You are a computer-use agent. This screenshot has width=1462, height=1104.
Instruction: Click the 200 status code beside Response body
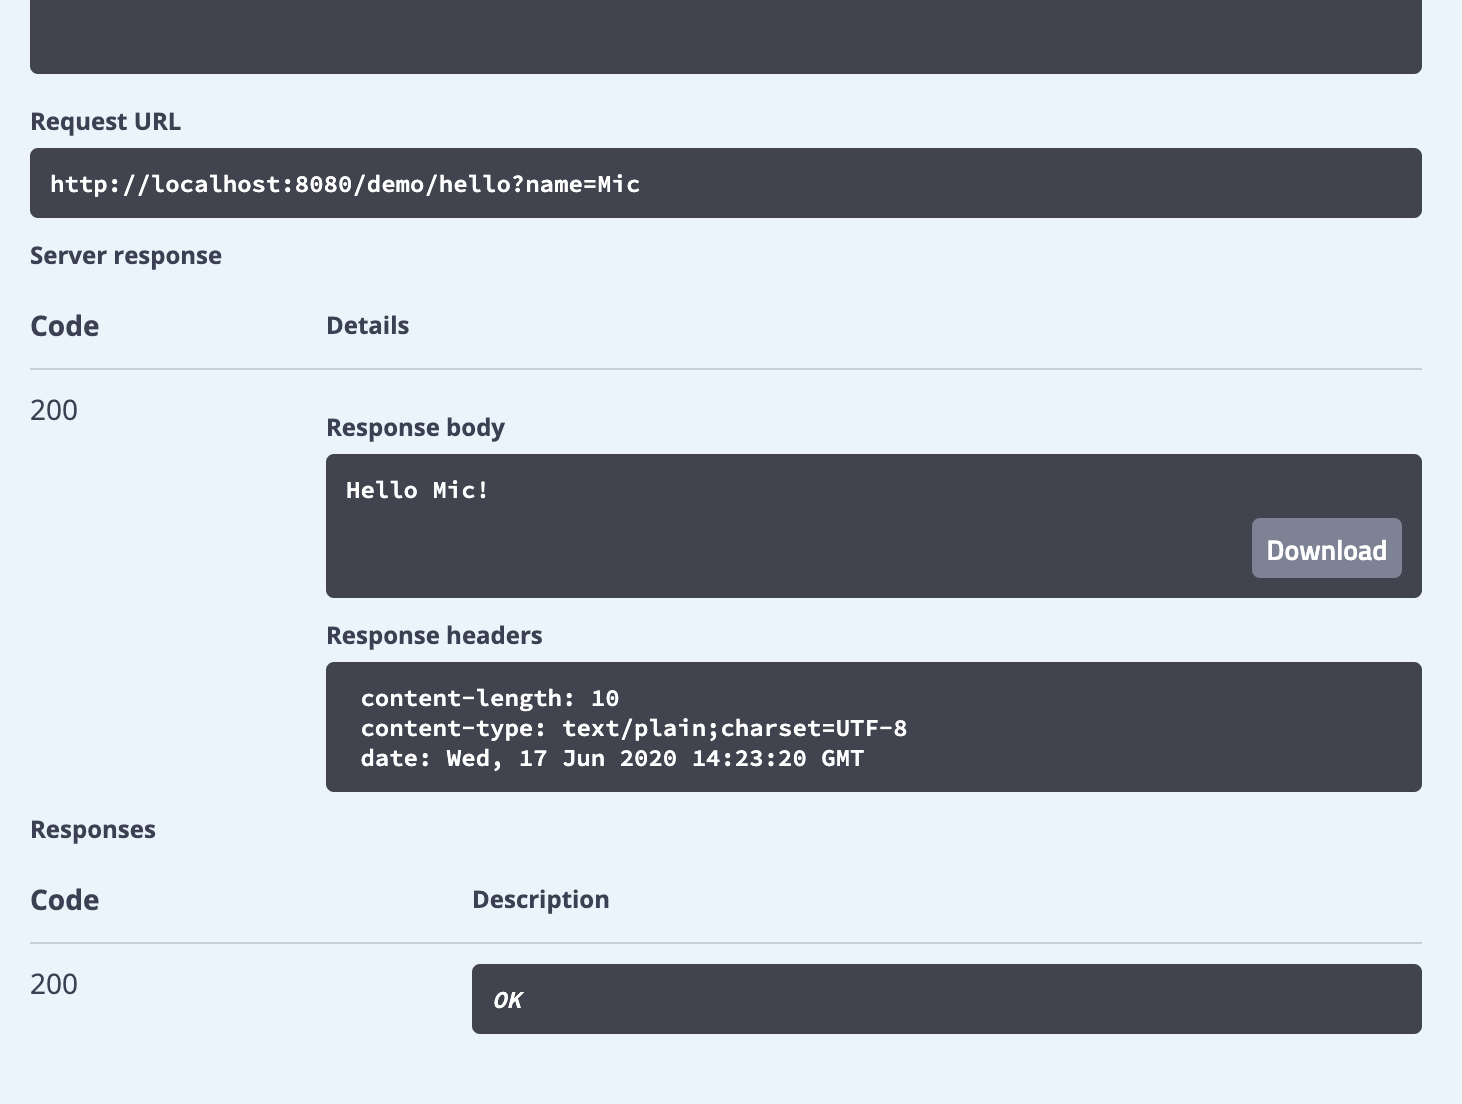54,410
